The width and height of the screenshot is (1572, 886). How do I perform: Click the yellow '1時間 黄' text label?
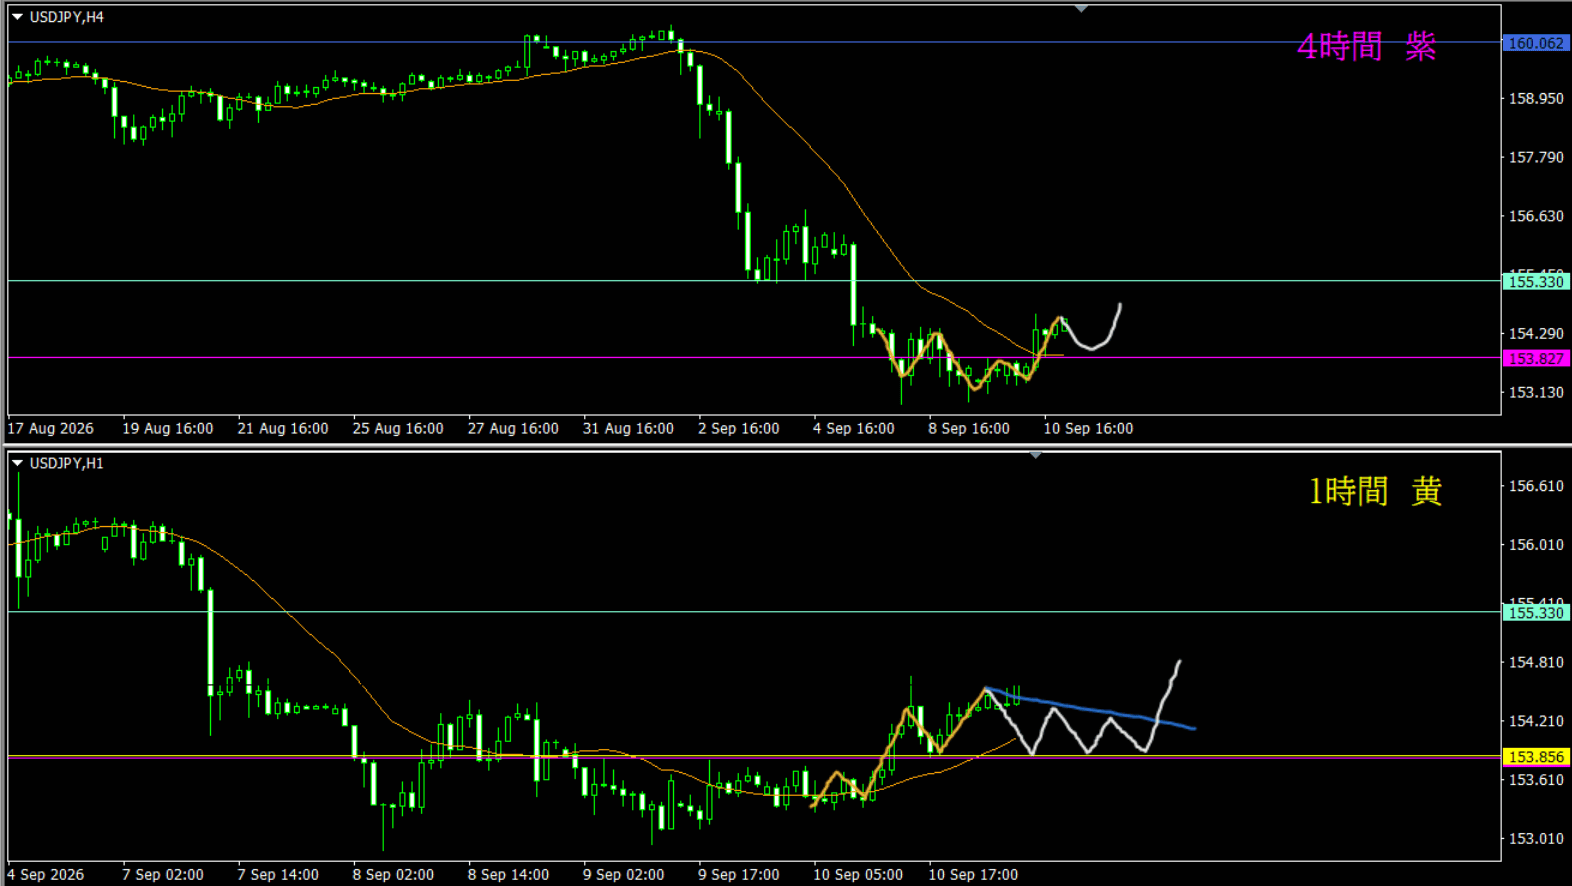[x=1375, y=491]
